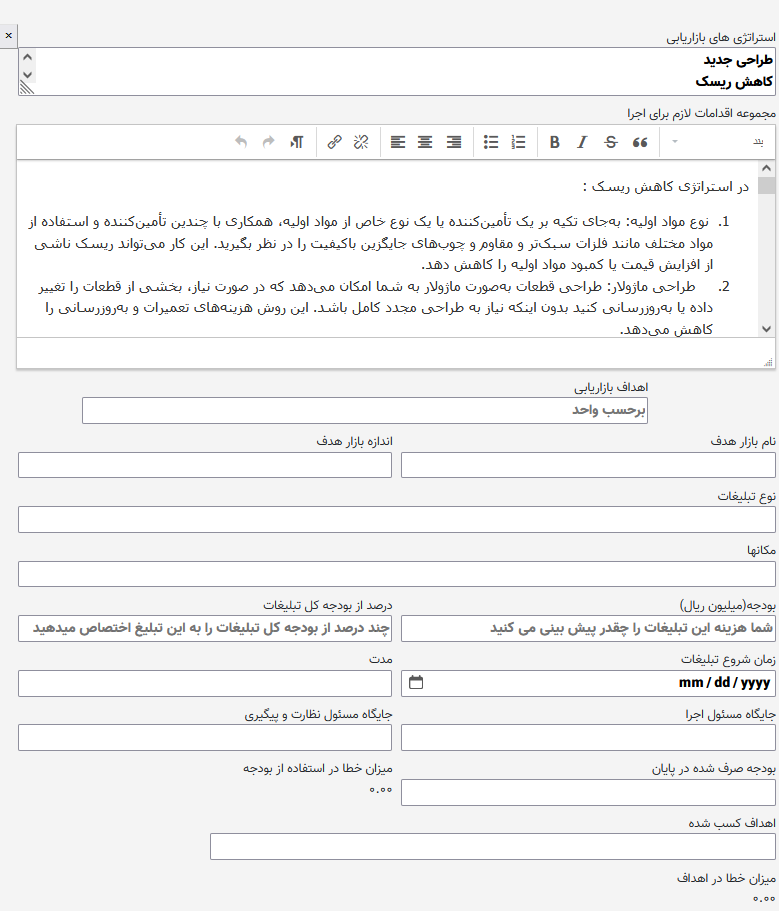Click the editor resize grip at bottom corner
The width and height of the screenshot is (779, 911).
[x=768, y=362]
